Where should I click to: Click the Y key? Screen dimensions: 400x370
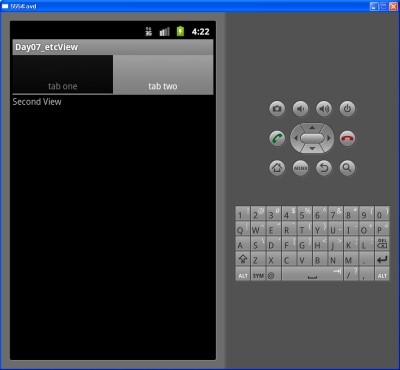(320, 229)
